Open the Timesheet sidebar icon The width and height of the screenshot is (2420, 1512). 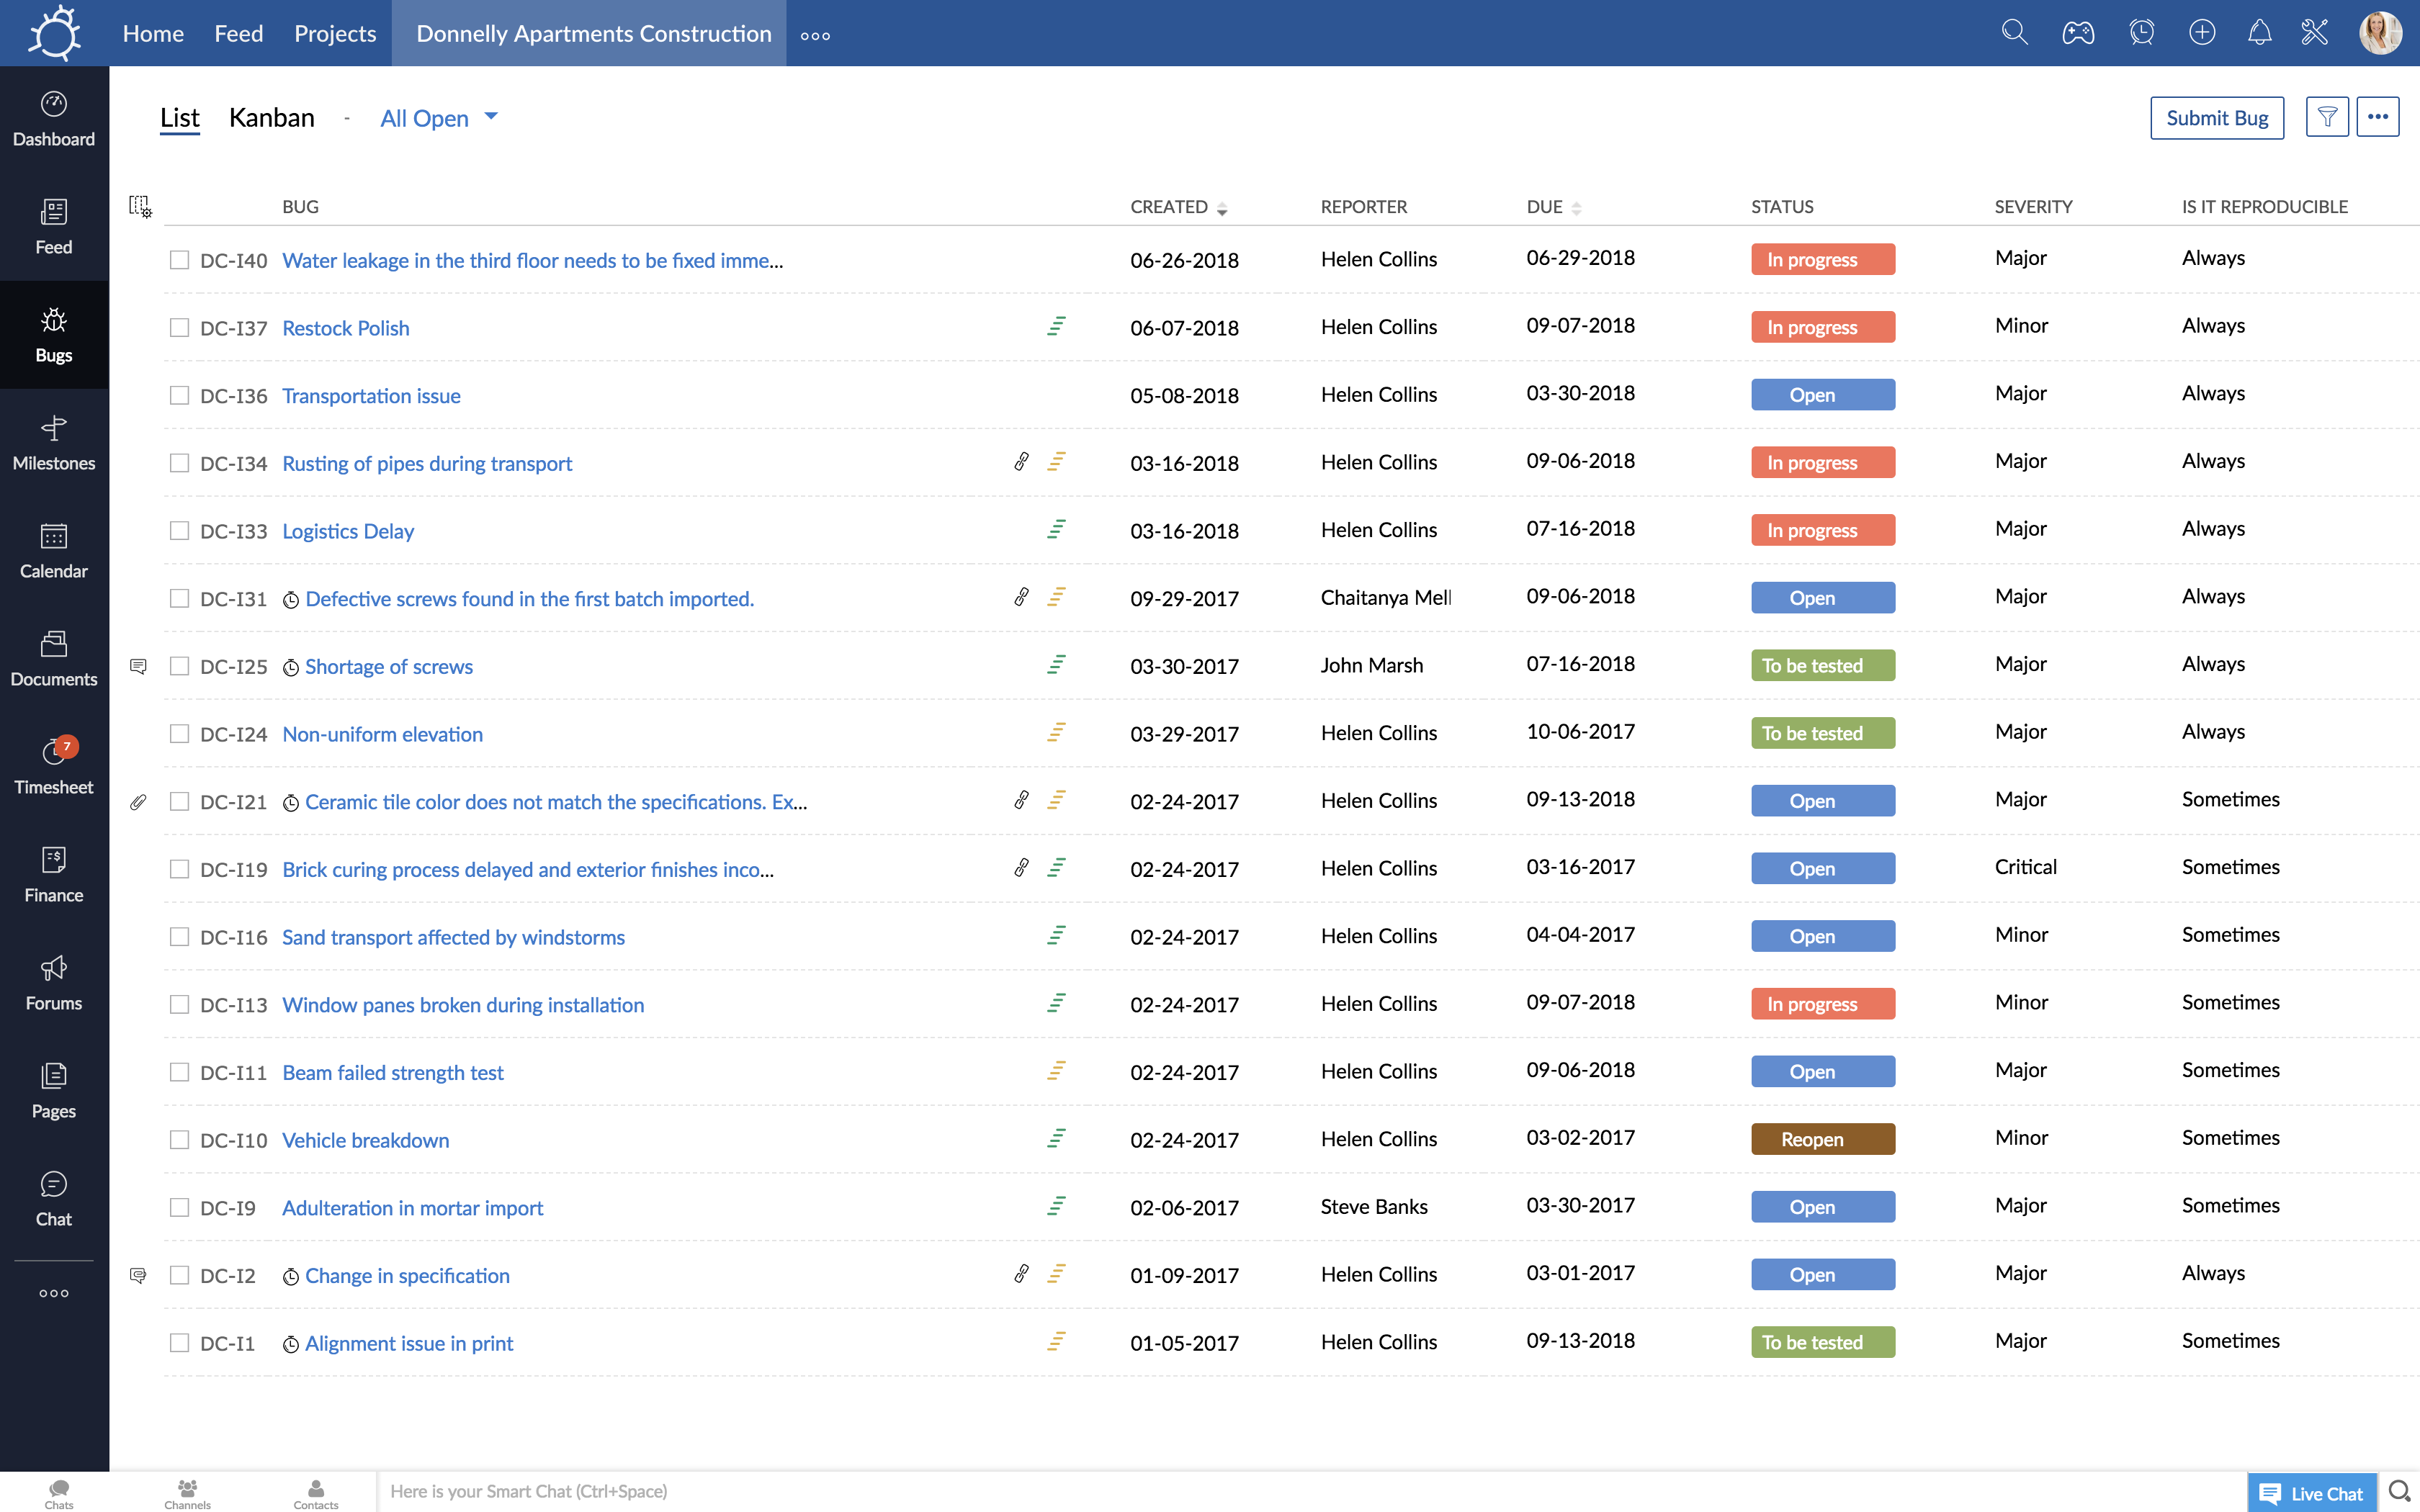coord(54,766)
